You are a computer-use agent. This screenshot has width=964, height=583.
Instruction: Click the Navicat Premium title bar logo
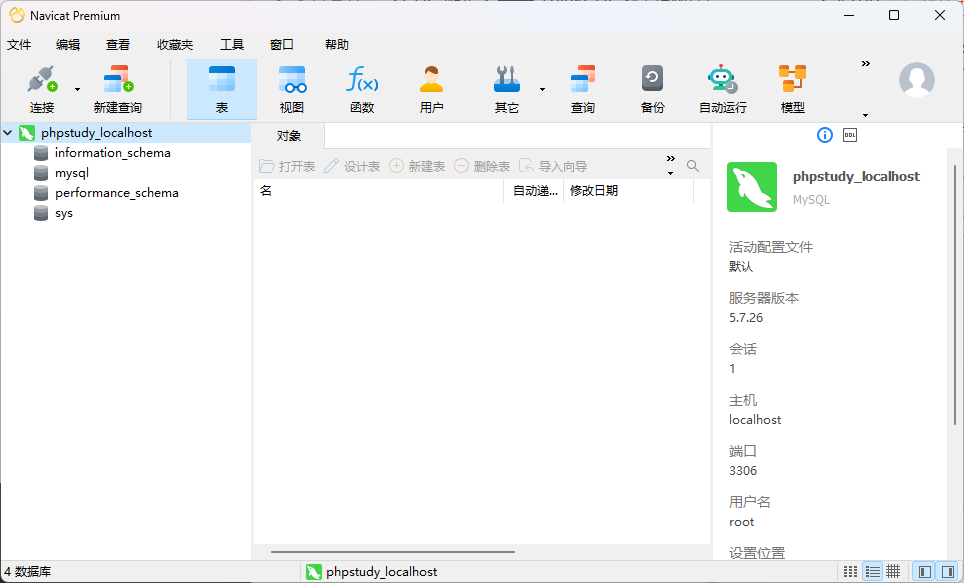[x=17, y=15]
